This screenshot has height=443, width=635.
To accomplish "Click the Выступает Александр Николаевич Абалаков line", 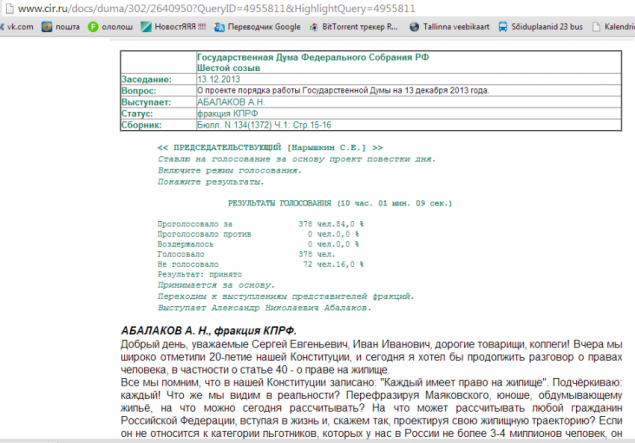I will coord(264,308).
